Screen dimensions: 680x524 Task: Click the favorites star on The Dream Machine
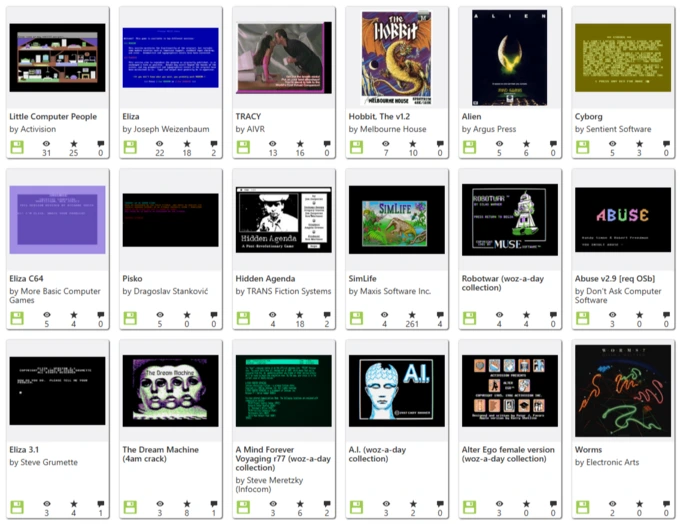(x=187, y=504)
